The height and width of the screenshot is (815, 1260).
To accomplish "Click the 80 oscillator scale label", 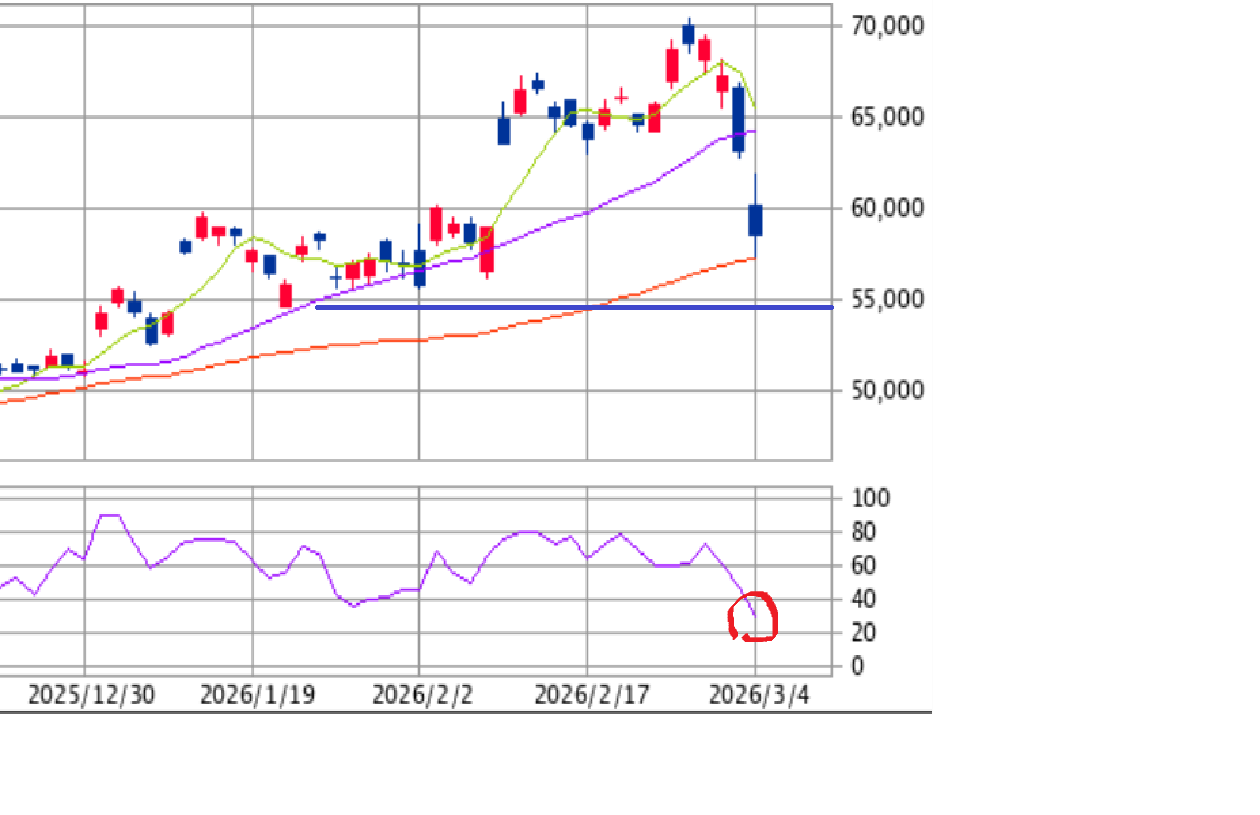I will [x=863, y=532].
